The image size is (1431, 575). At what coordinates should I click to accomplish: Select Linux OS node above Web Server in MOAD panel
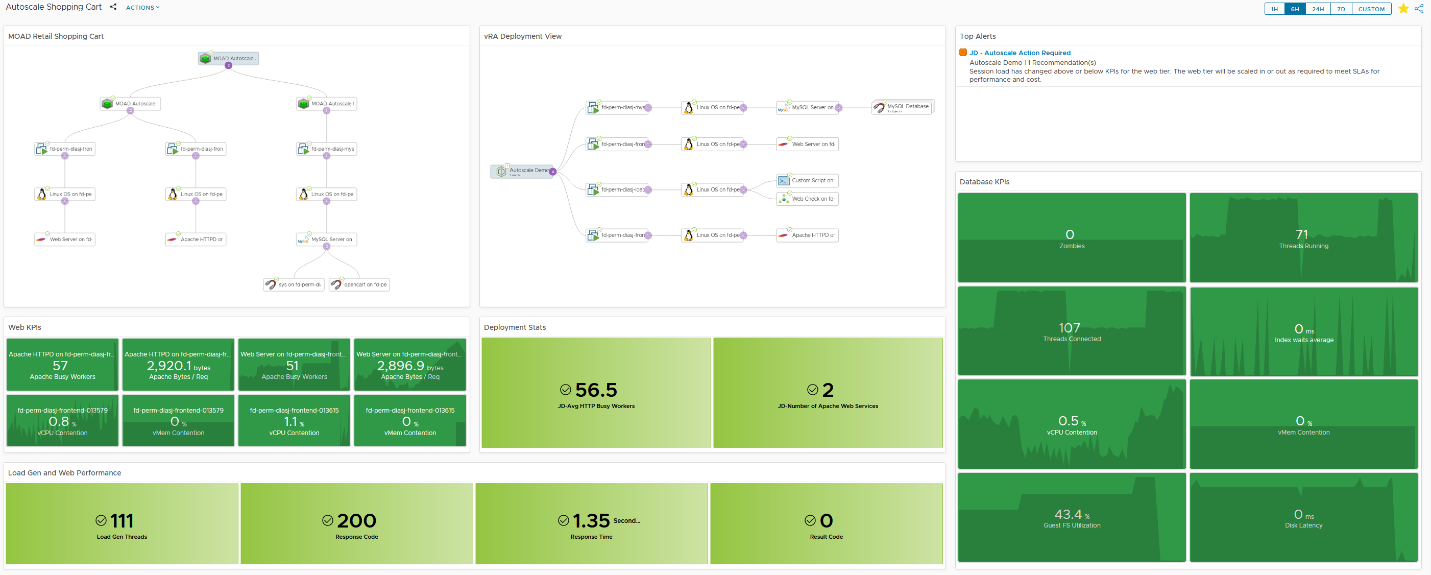64,194
